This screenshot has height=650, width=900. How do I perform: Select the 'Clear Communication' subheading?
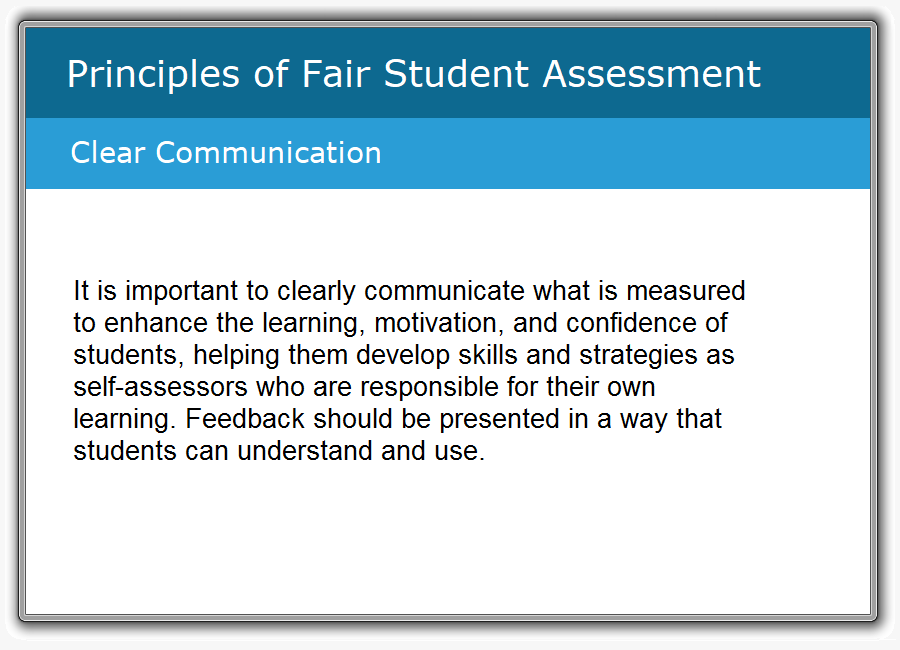click(x=226, y=153)
